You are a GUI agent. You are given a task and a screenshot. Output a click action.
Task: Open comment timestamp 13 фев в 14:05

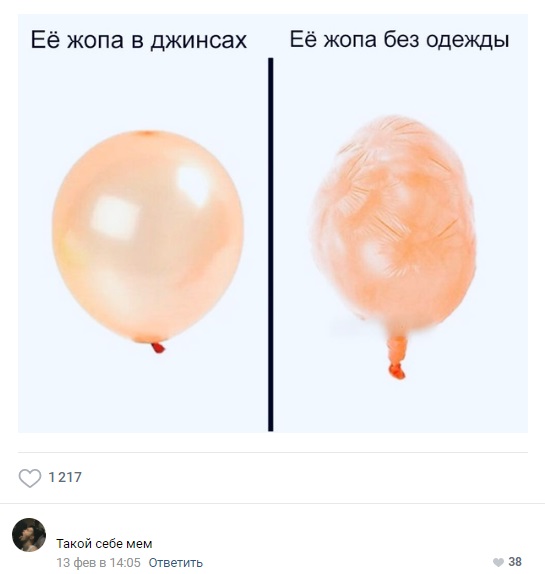[x=98, y=563]
